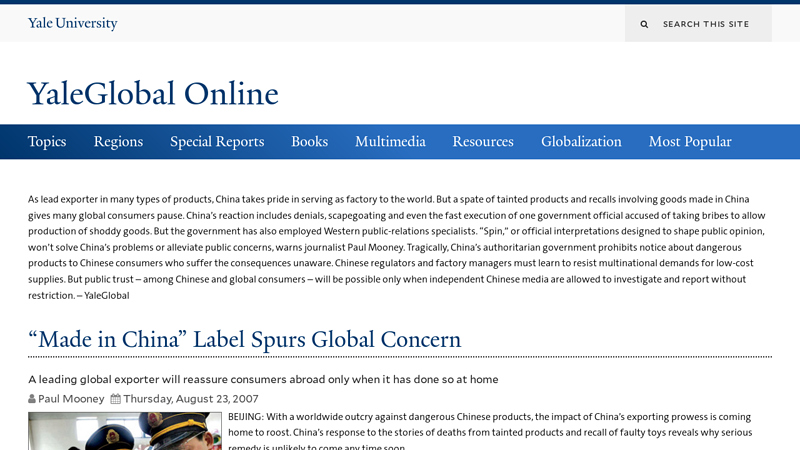Focus the Search This Site field
Viewport: 800px width, 450px height.
point(698,24)
